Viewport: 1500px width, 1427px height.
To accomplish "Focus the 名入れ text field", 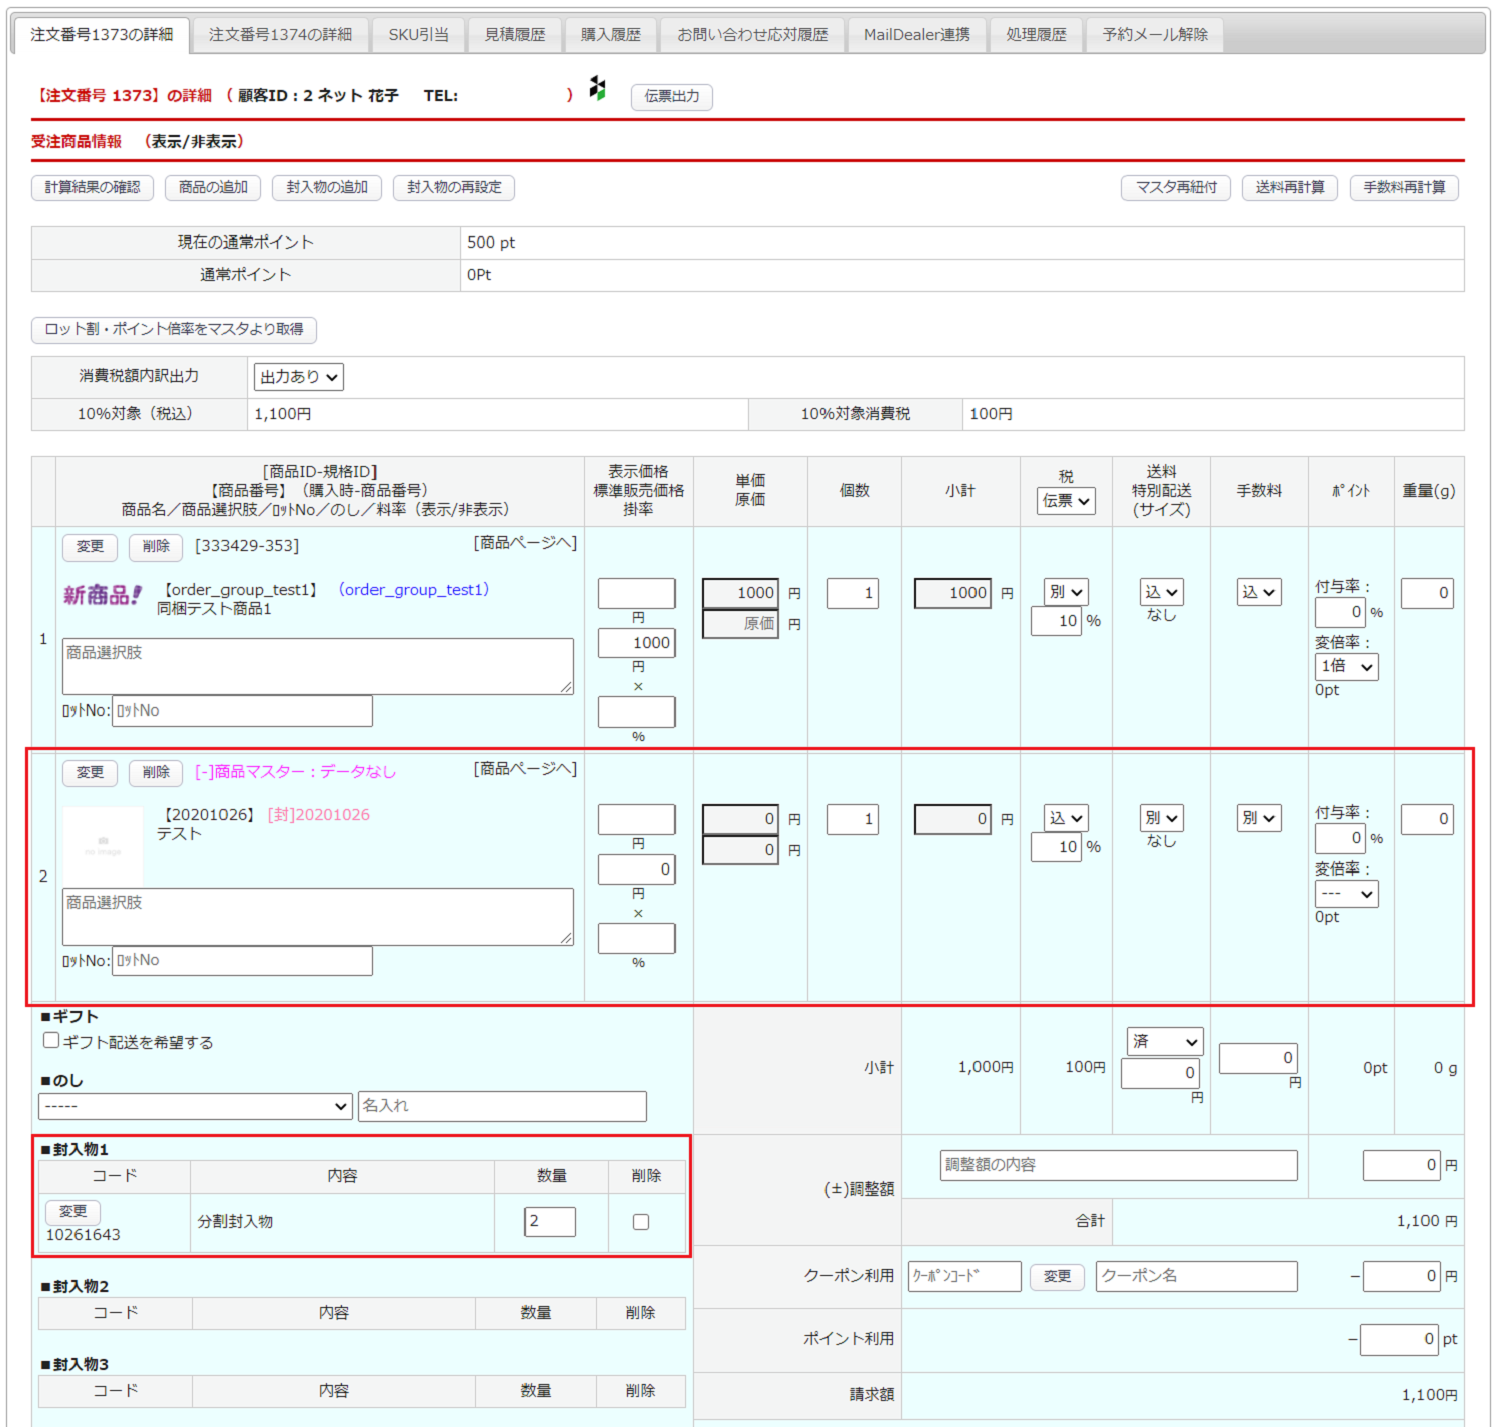I will point(502,1106).
